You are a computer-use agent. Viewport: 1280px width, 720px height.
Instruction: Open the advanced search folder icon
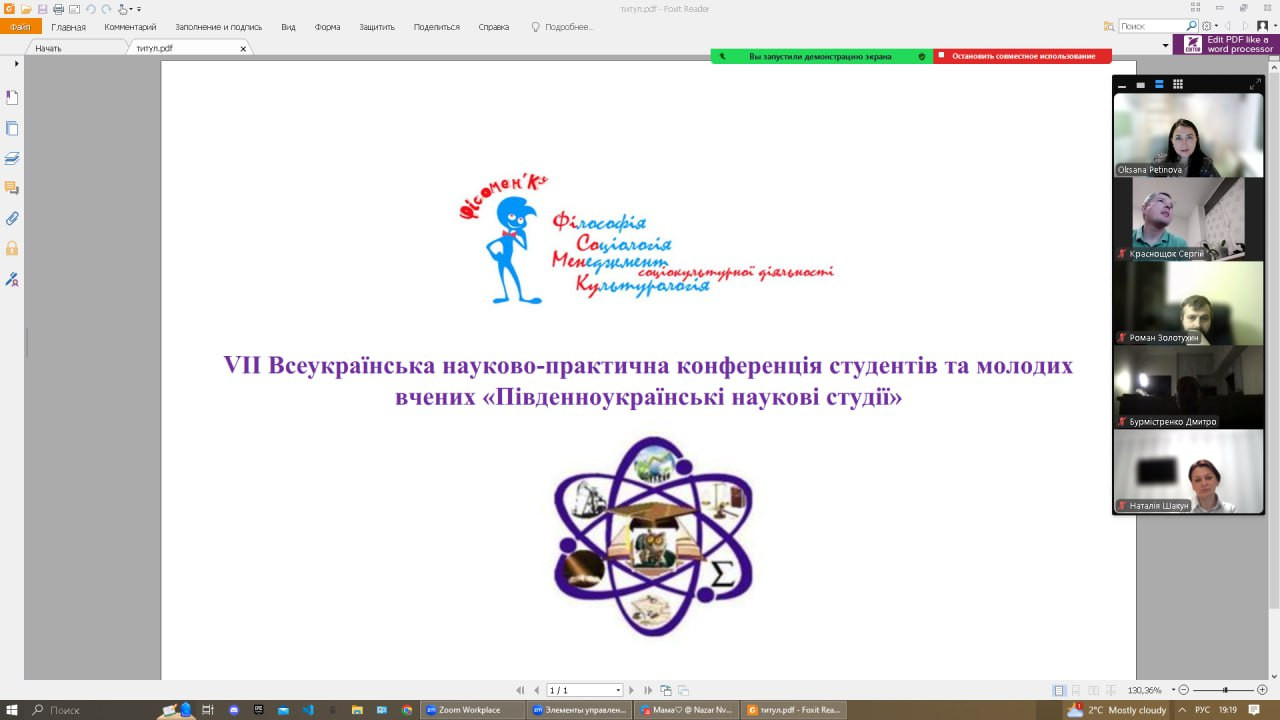tap(1109, 26)
